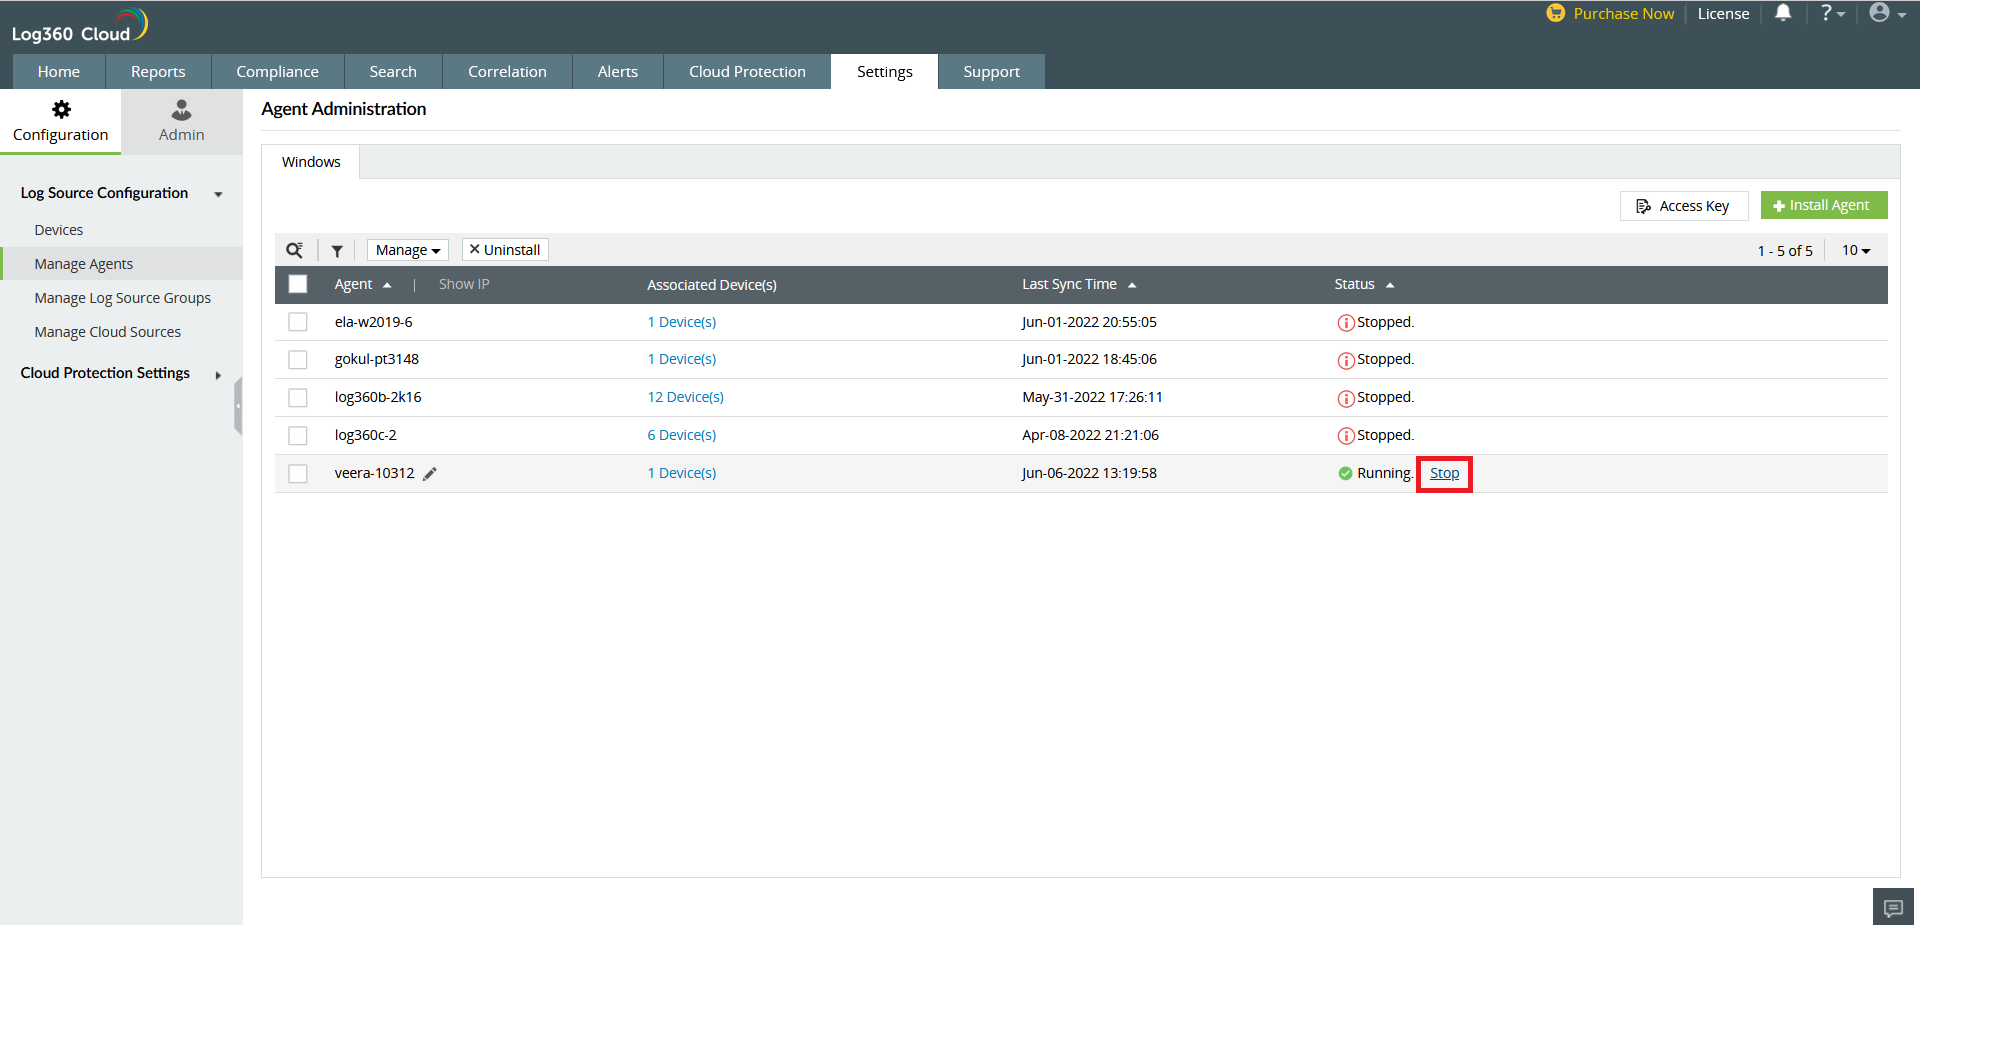
Task: Click the Install Agent button
Action: point(1823,205)
